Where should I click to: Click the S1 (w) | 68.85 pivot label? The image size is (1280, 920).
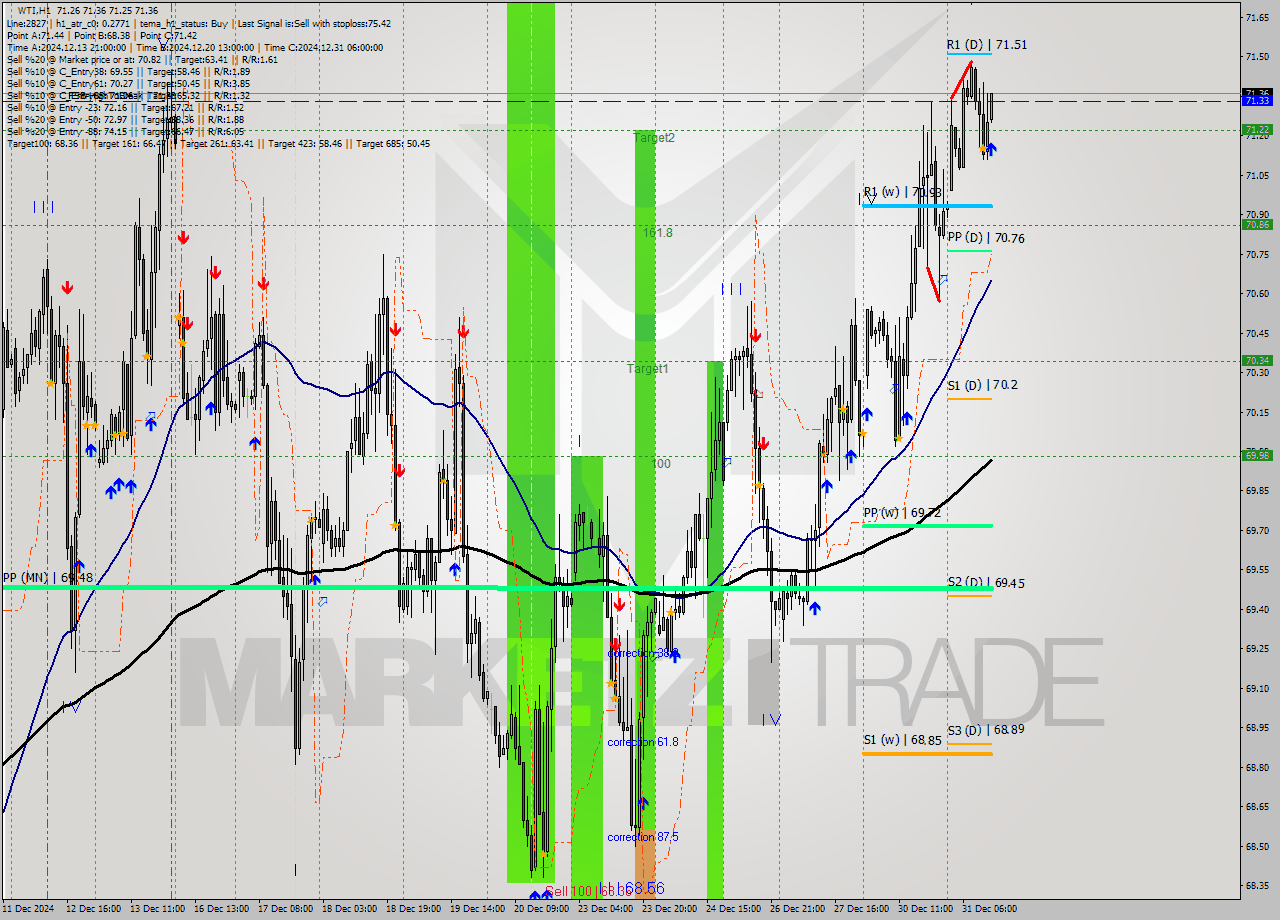903,740
